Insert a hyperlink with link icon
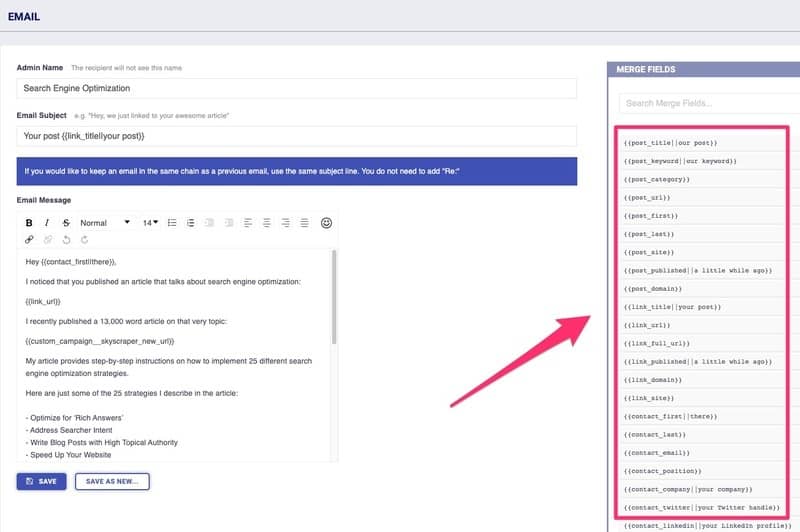The image size is (800, 532). coord(29,240)
